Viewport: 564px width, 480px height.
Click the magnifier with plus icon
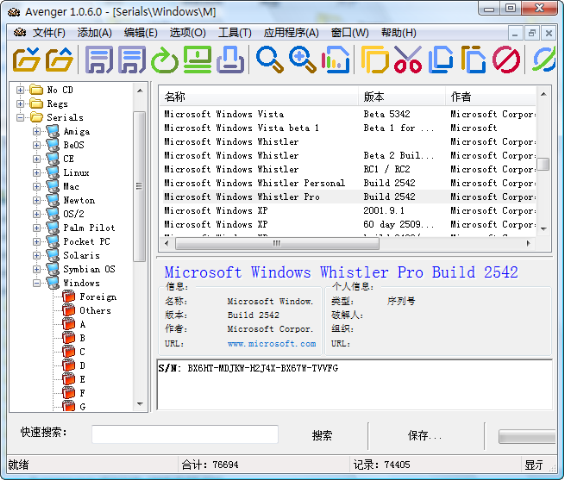point(303,59)
